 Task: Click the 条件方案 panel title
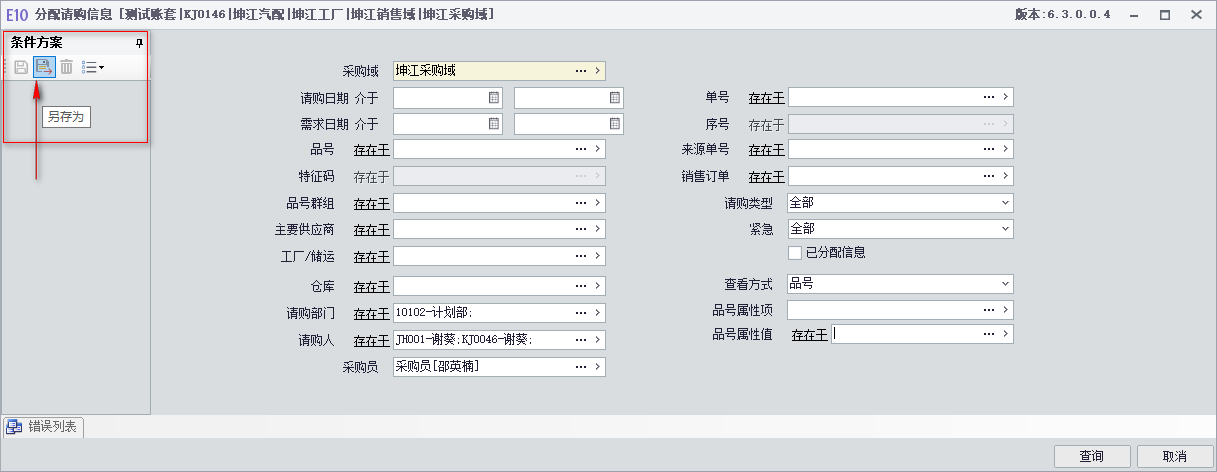[x=37, y=43]
